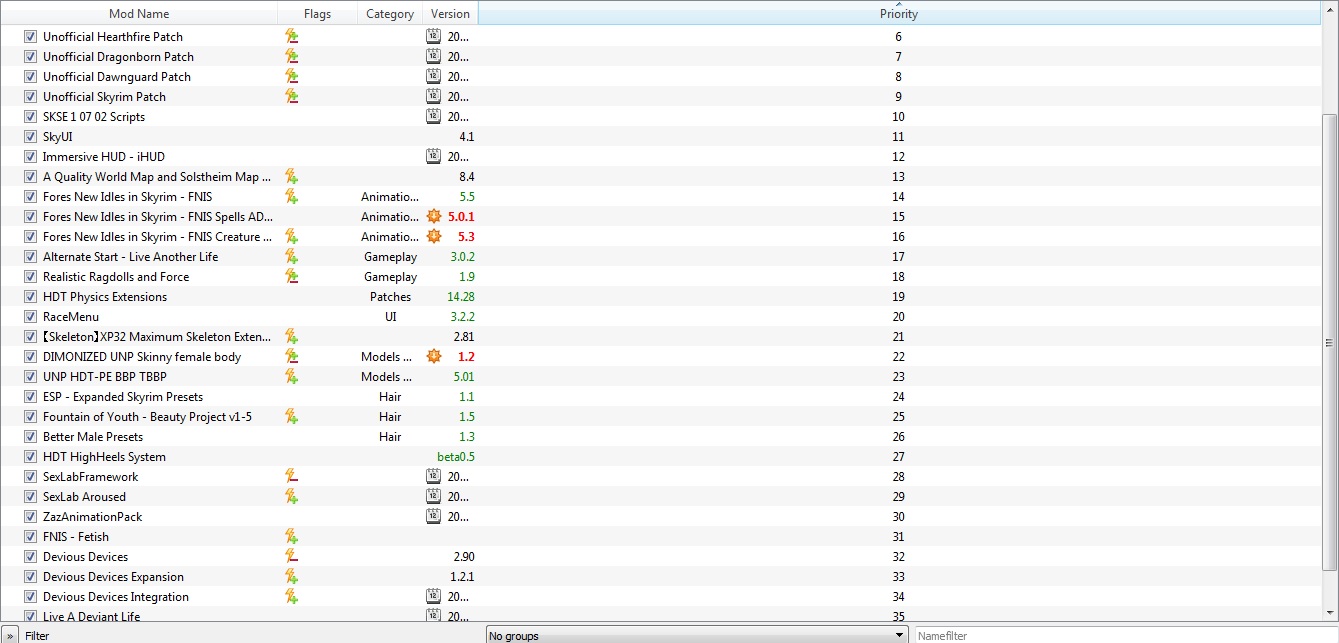Click Hair category for Better Male Presets

coord(390,436)
